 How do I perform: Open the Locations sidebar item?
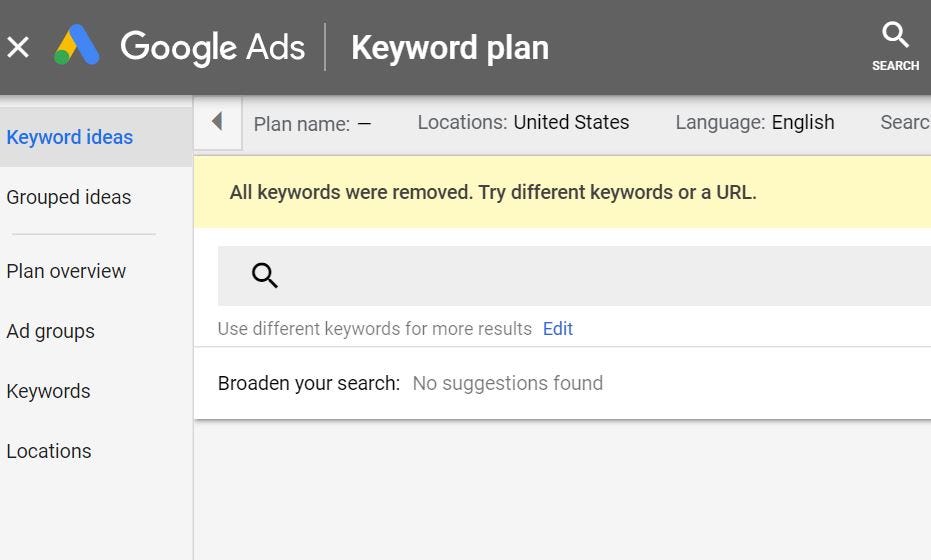pyautogui.click(x=49, y=451)
